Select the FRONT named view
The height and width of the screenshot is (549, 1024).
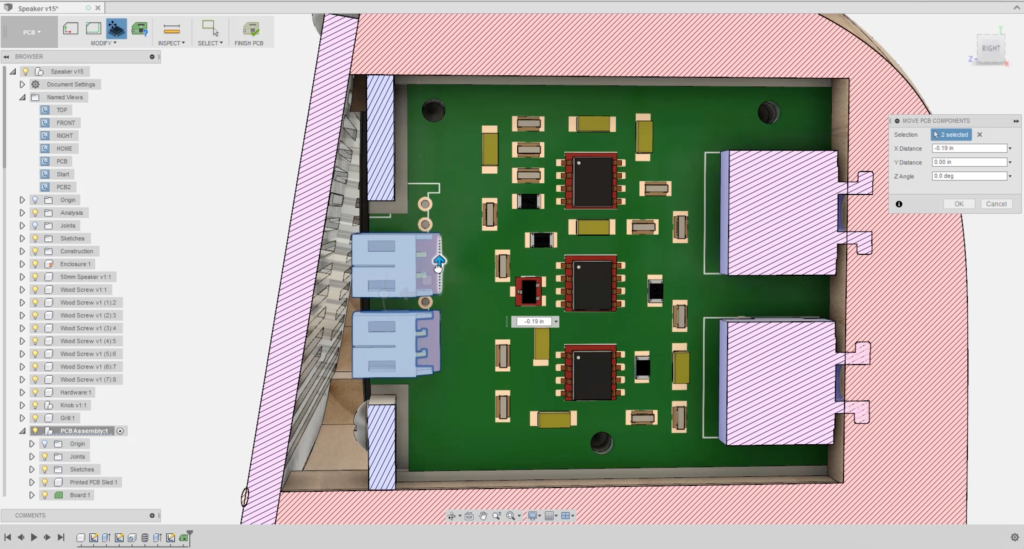[65, 123]
